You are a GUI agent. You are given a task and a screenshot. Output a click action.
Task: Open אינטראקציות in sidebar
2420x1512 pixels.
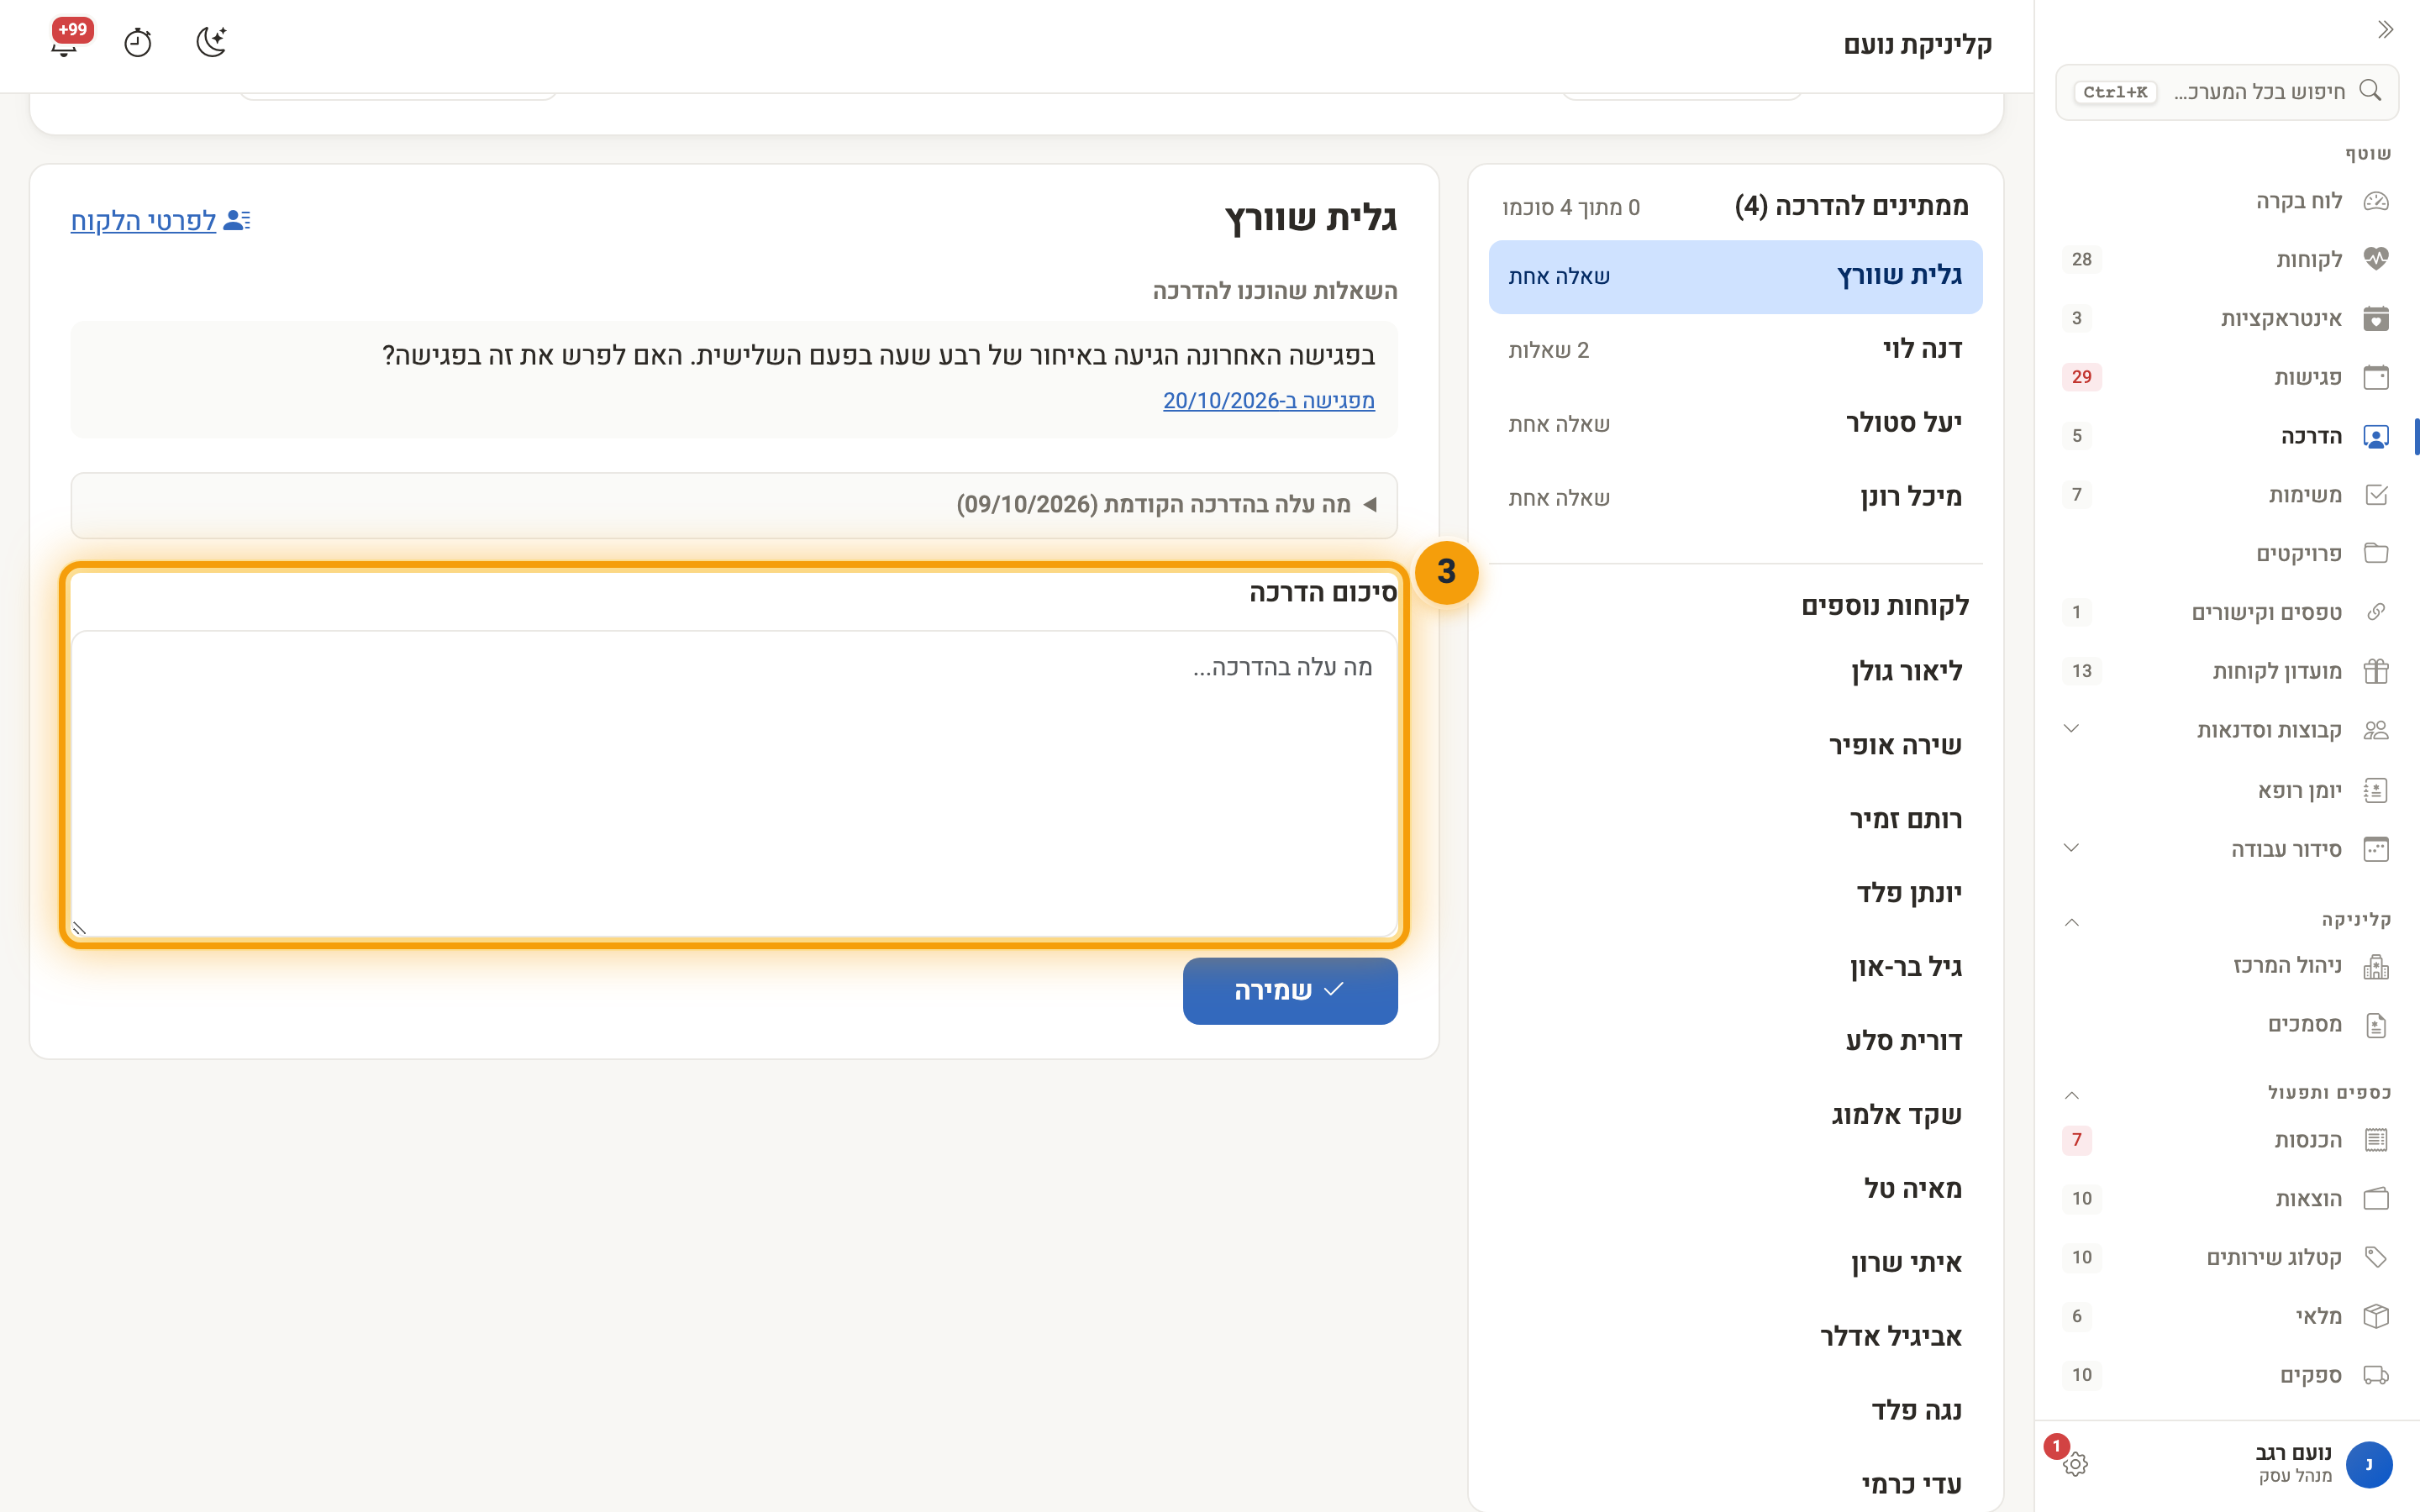coord(2226,319)
